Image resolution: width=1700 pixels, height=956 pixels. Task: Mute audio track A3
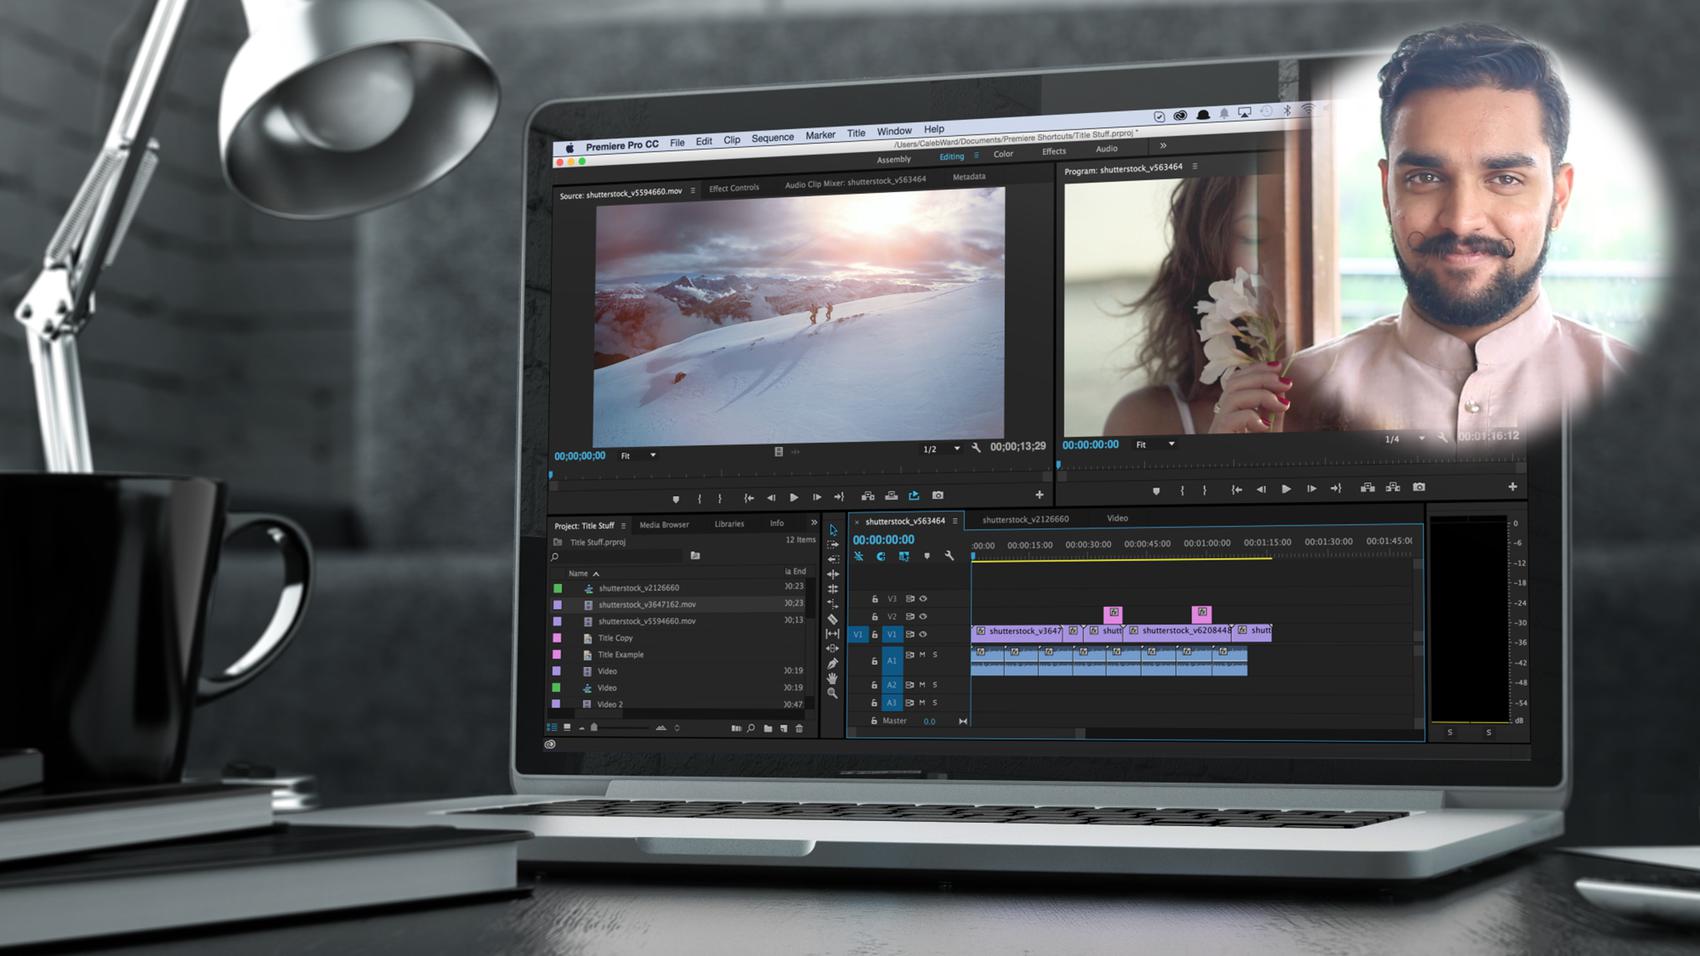pos(922,703)
